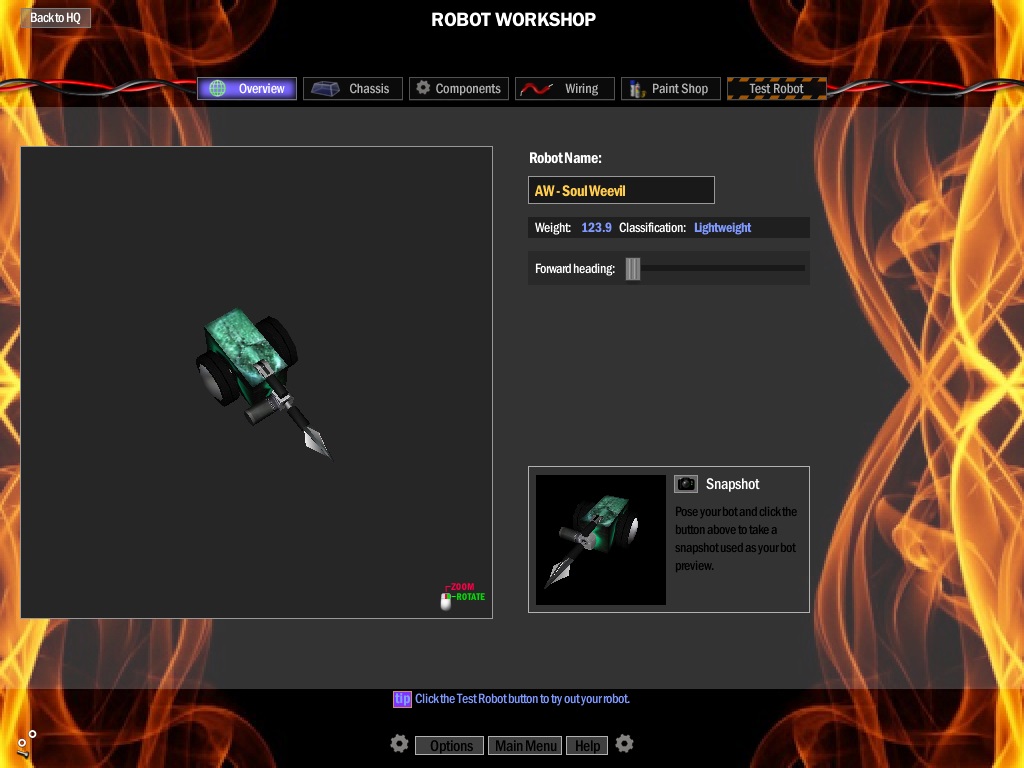Viewport: 1024px width, 768px height.
Task: Open Help
Action: point(587,745)
